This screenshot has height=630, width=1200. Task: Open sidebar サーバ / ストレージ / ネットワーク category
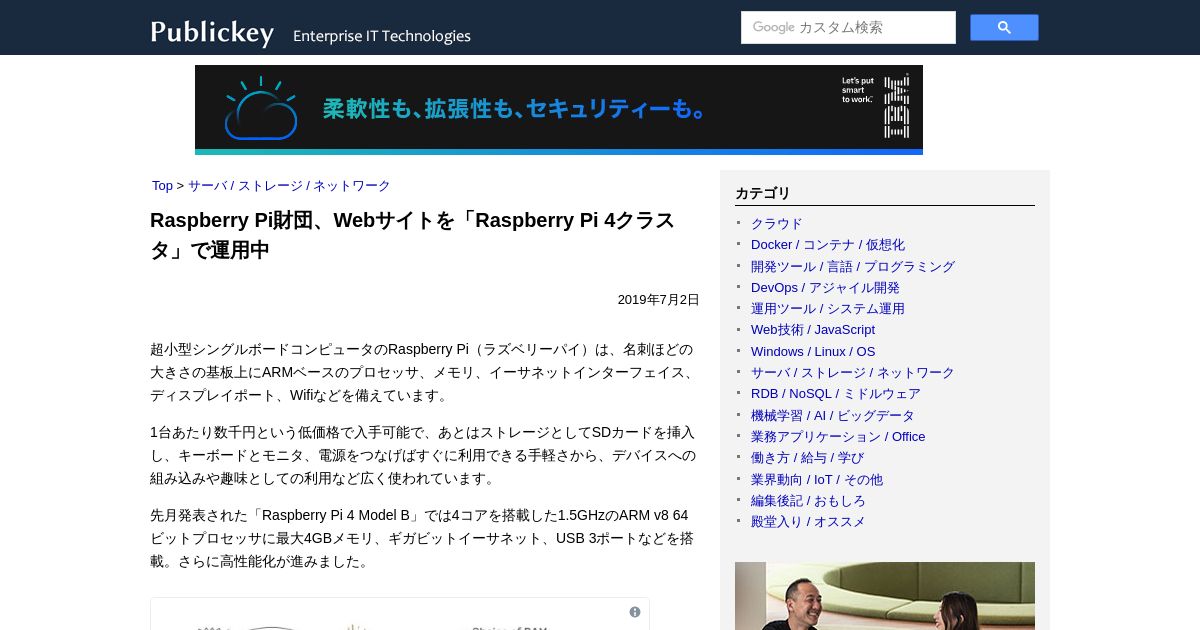(853, 373)
